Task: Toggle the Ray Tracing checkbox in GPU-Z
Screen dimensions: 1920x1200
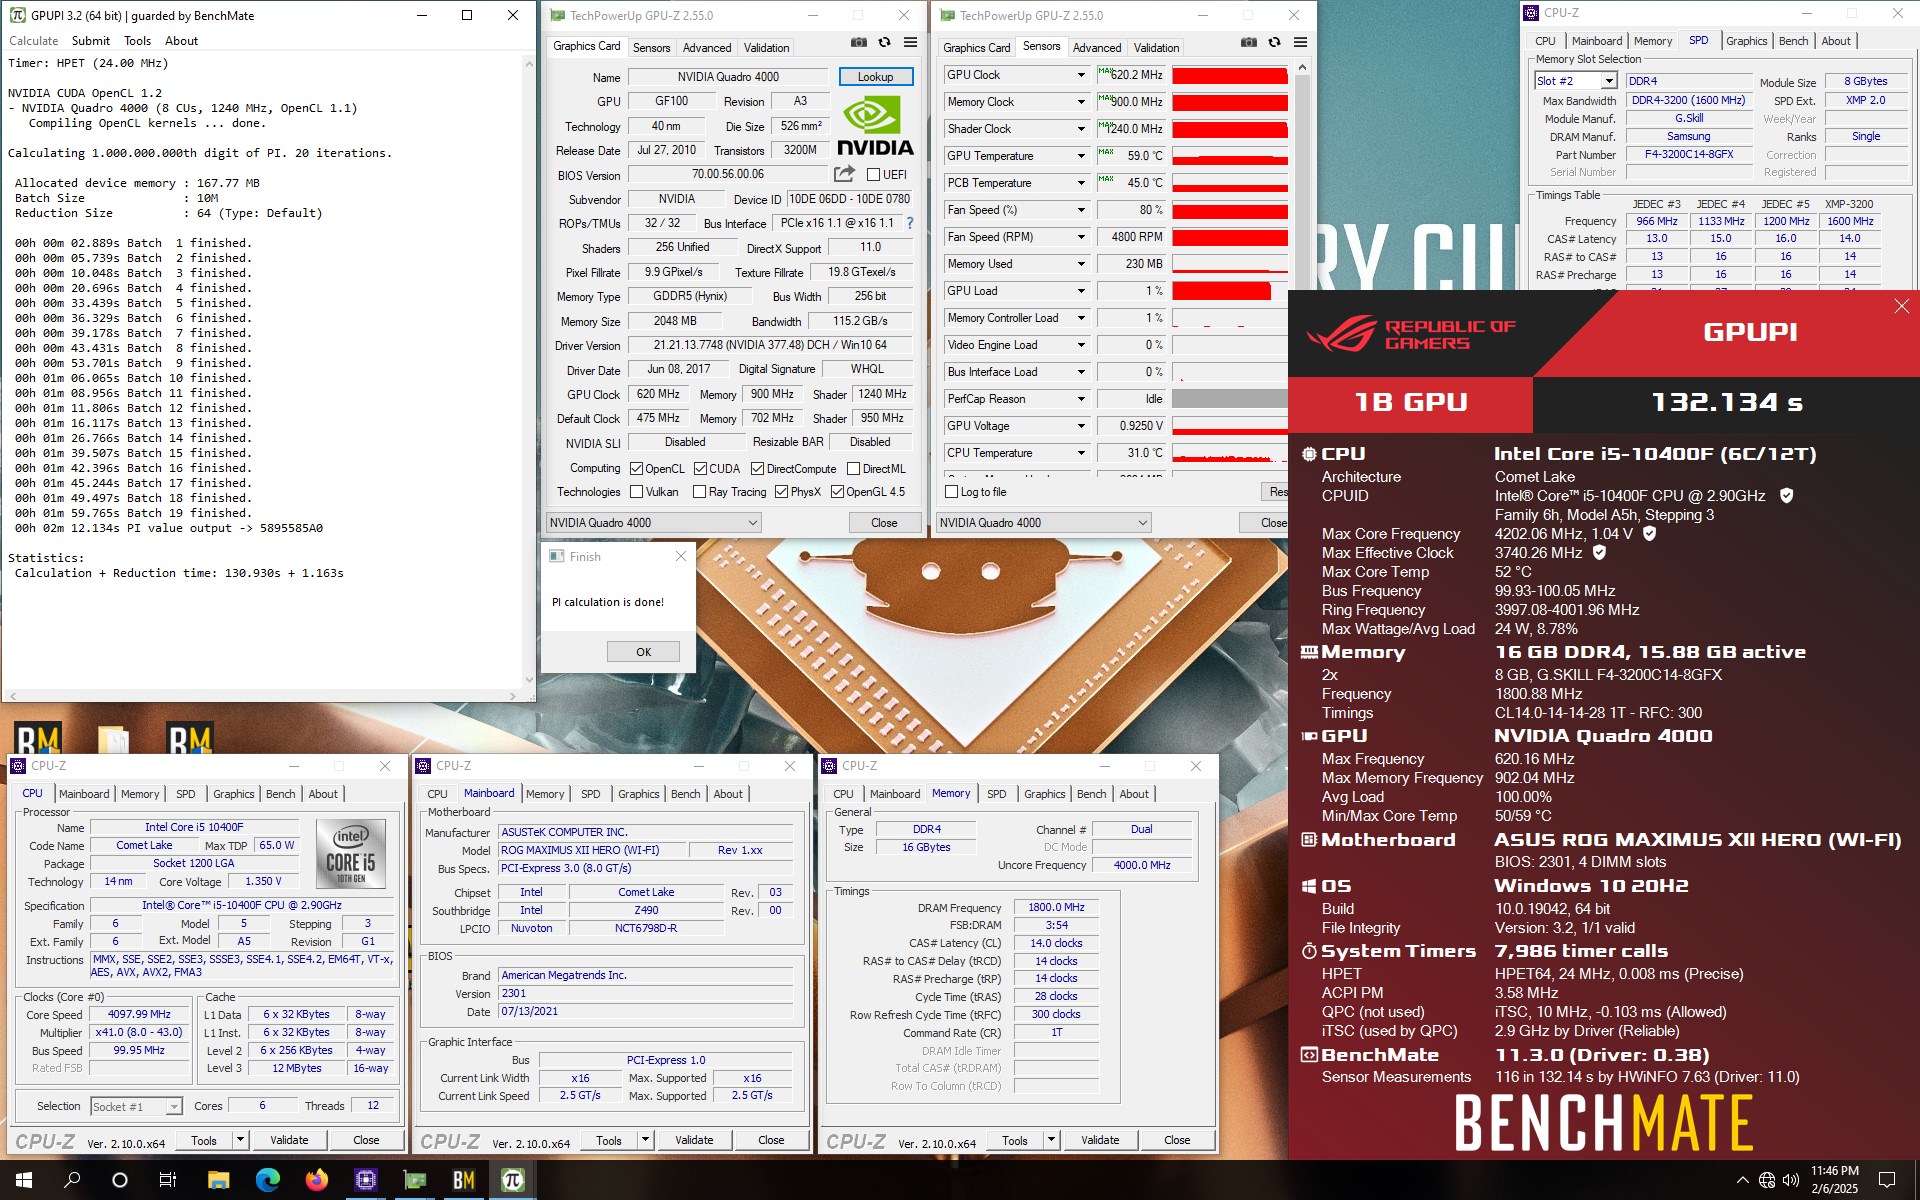Action: 700,492
